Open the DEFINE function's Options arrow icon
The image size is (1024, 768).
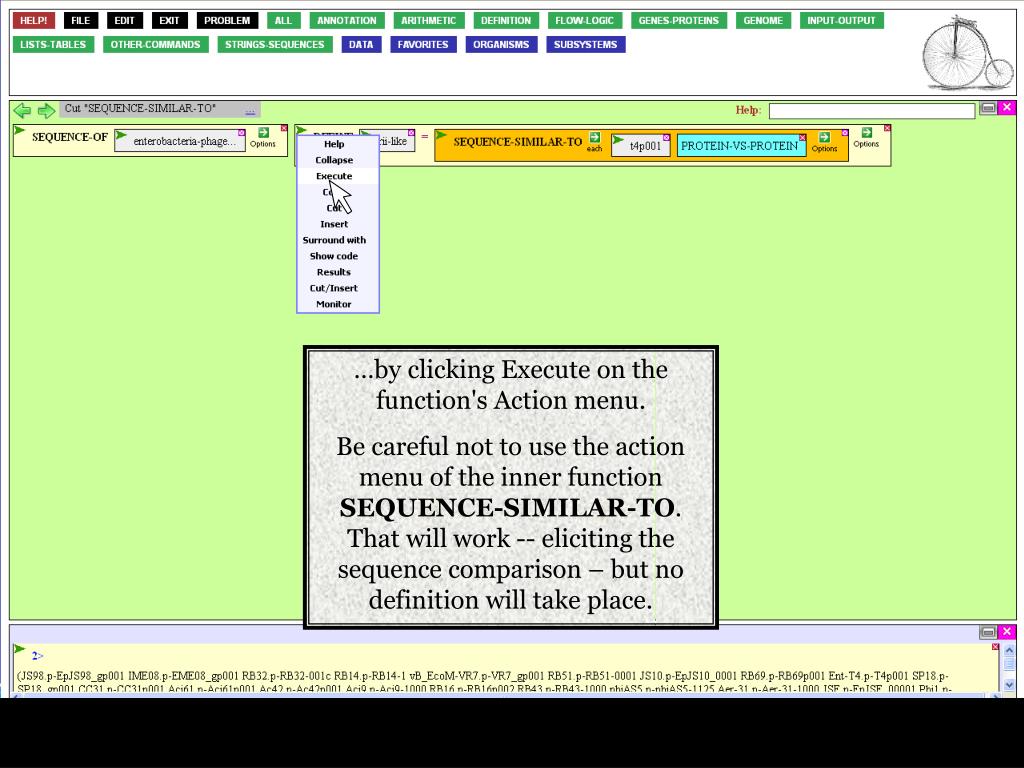pos(867,133)
